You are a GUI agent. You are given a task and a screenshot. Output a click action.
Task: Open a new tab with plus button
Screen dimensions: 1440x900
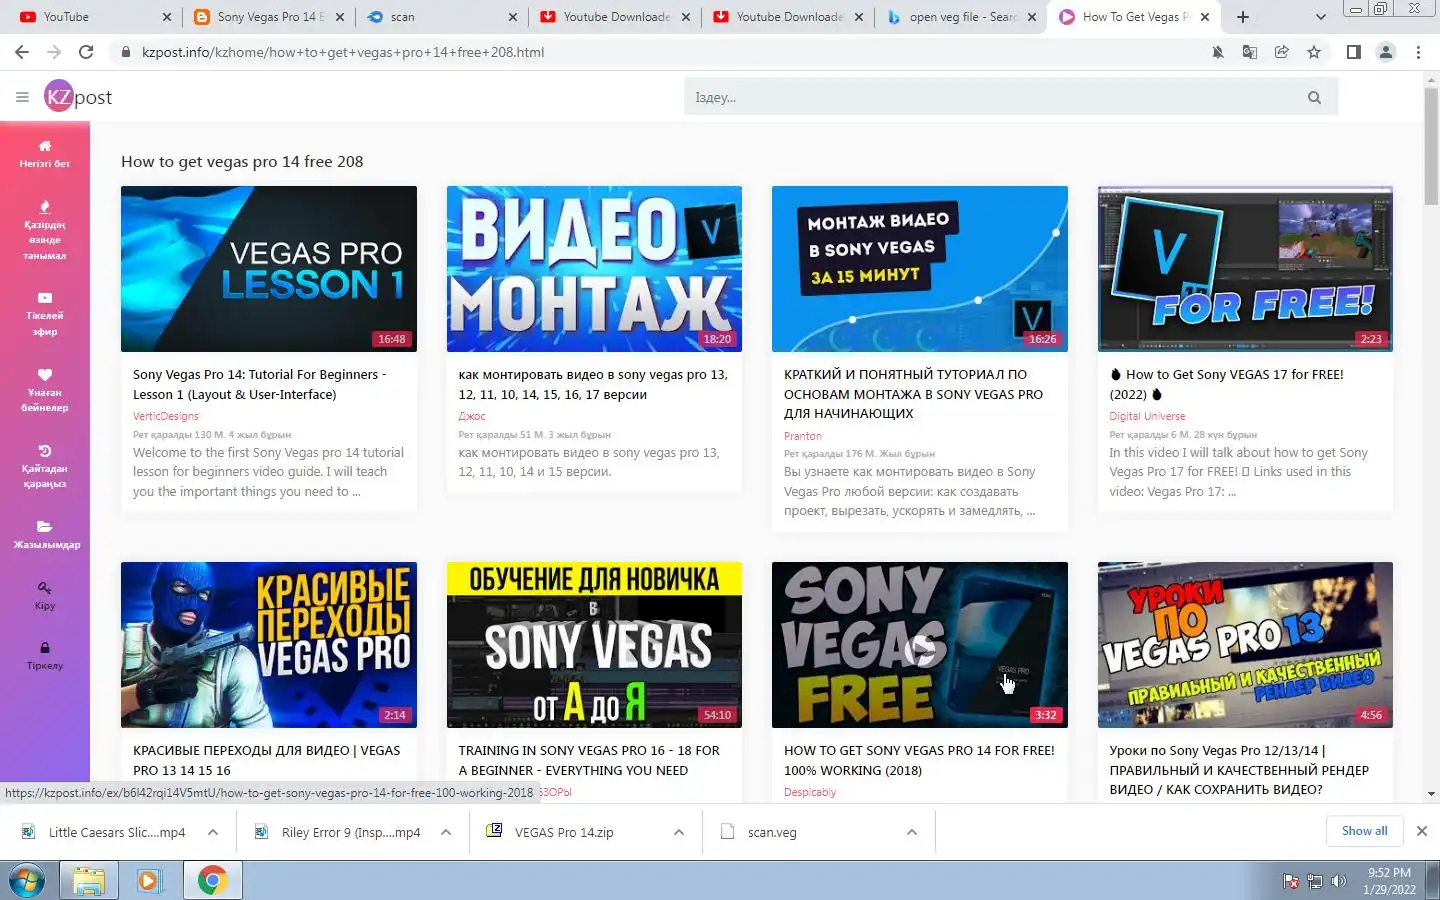tap(1242, 17)
